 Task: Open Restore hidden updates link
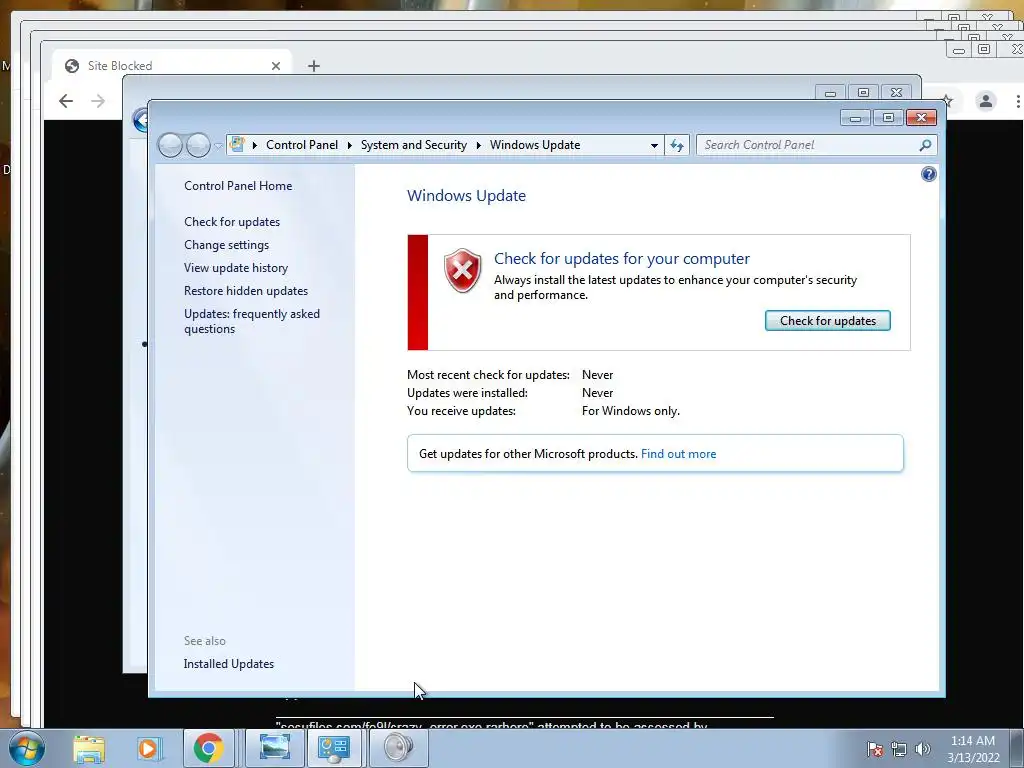pos(246,291)
